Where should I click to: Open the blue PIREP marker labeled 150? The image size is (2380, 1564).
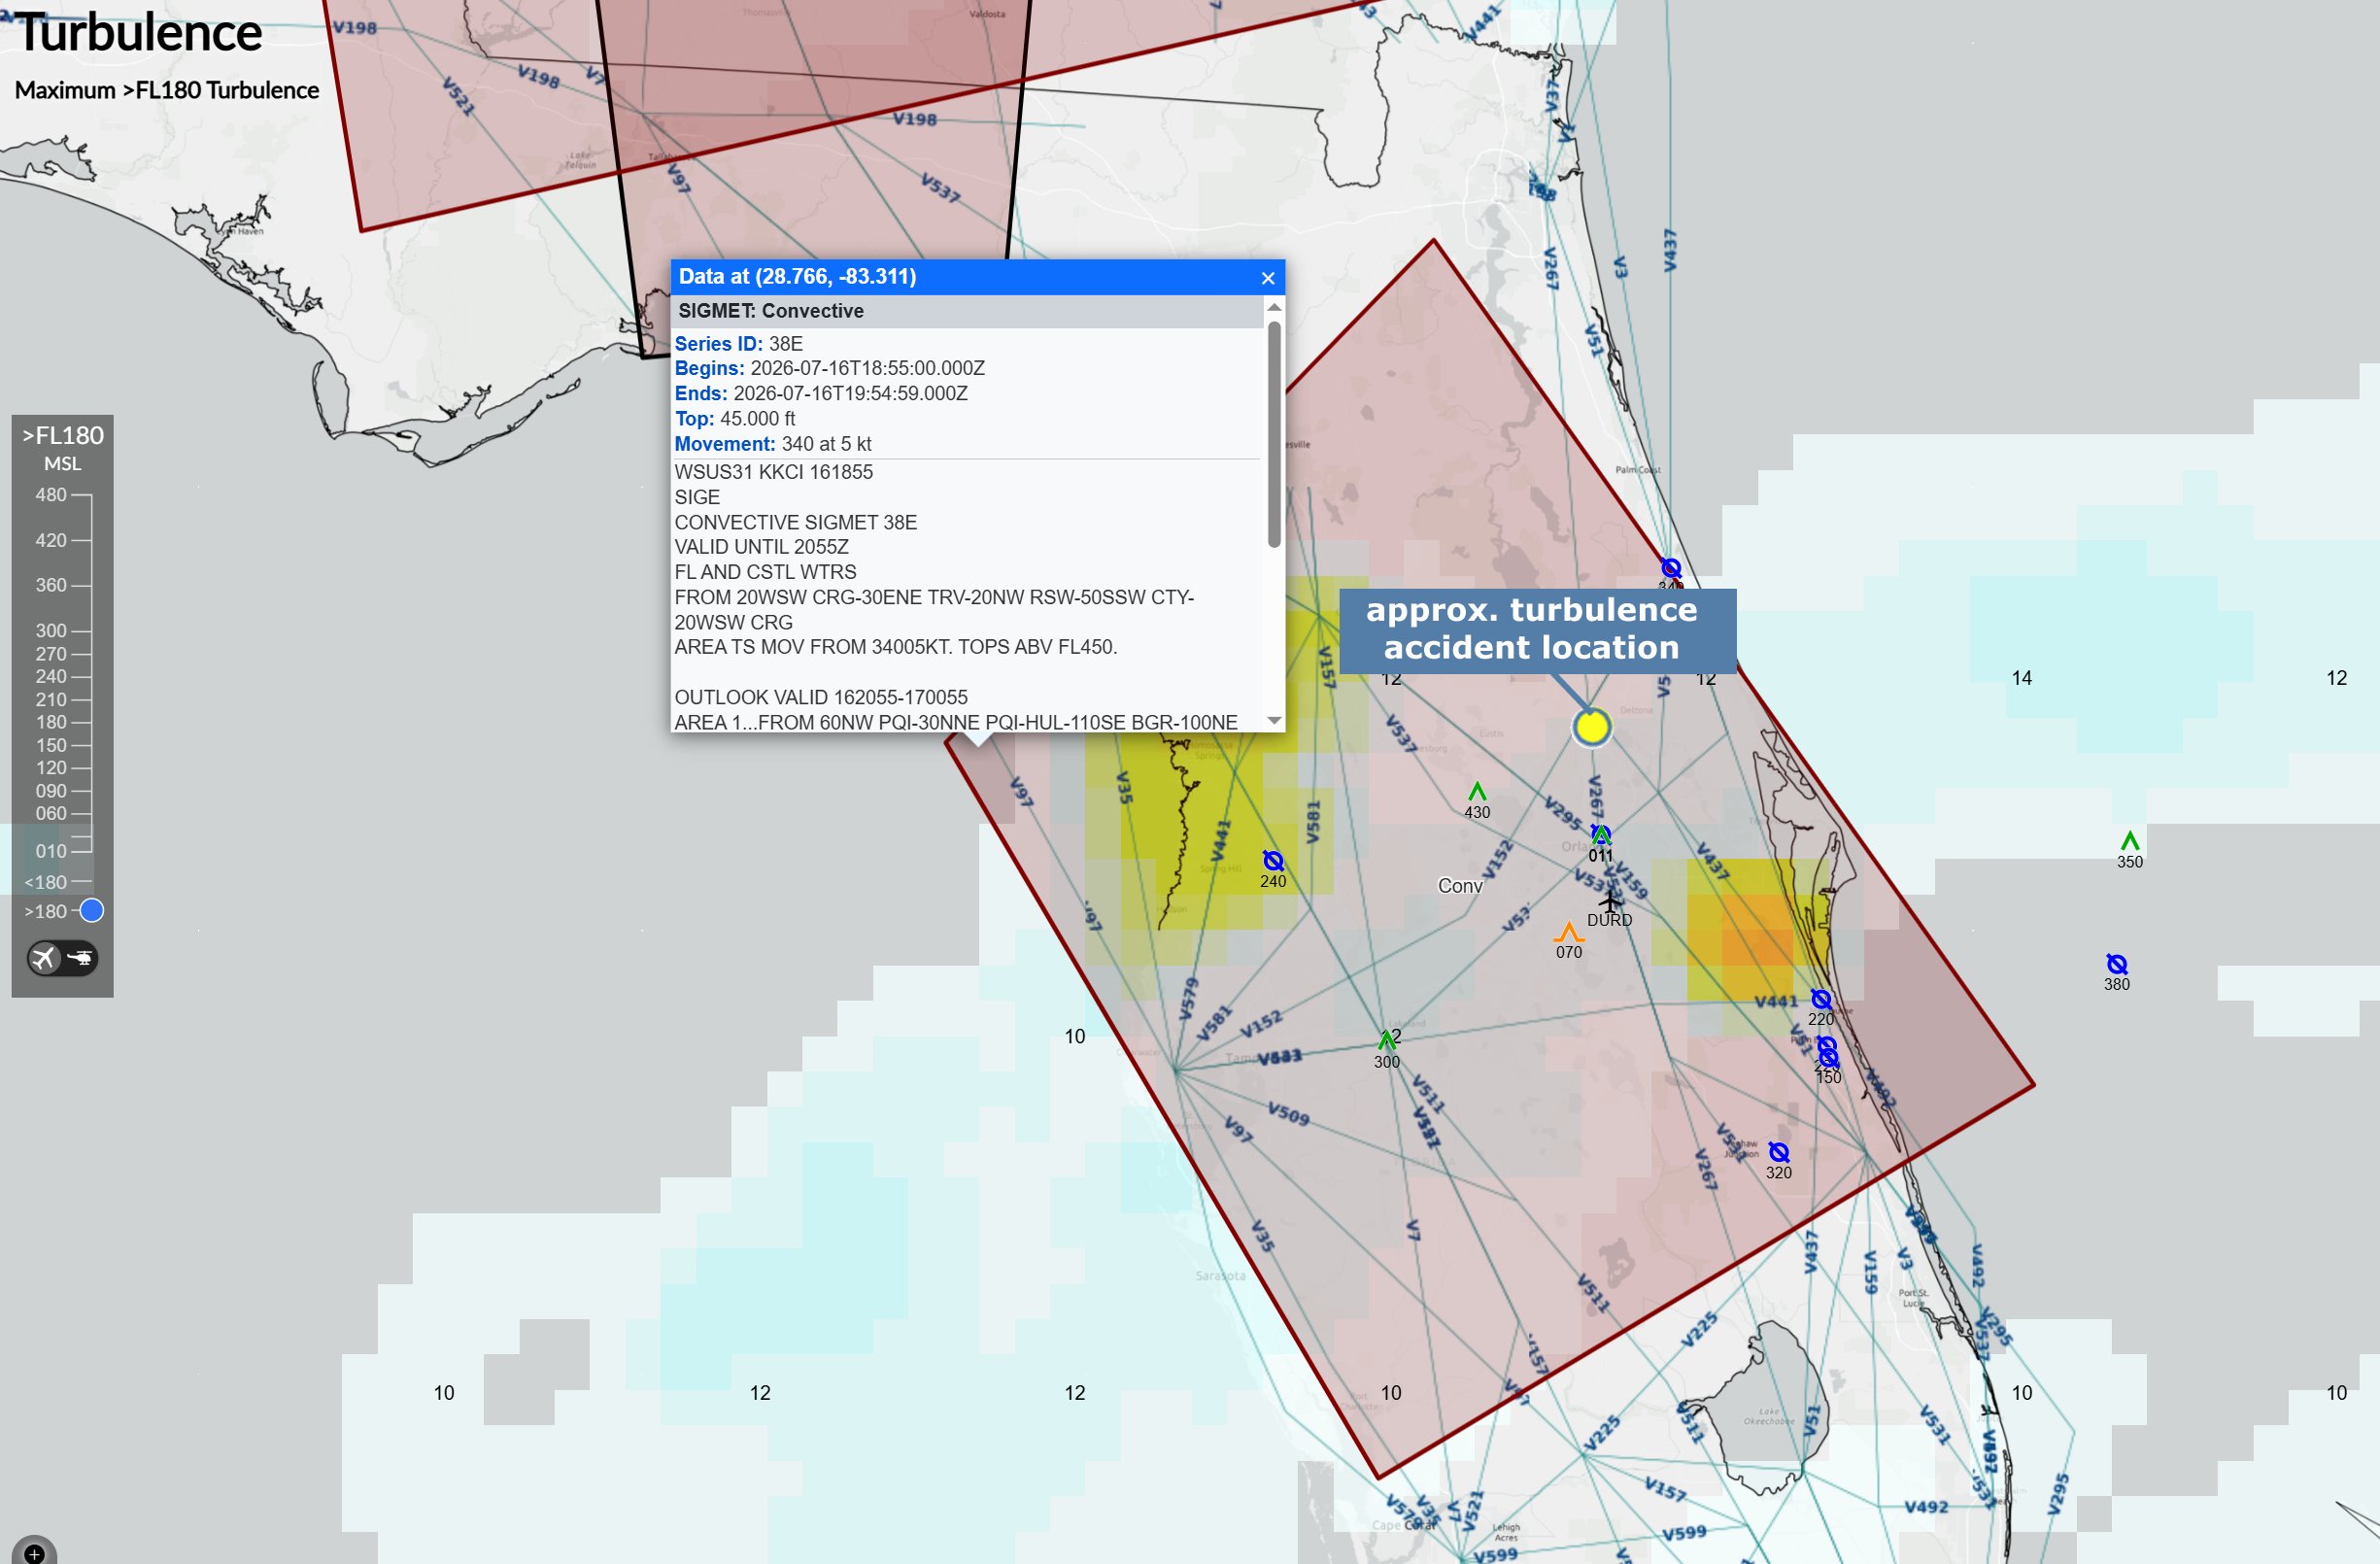1828,1058
